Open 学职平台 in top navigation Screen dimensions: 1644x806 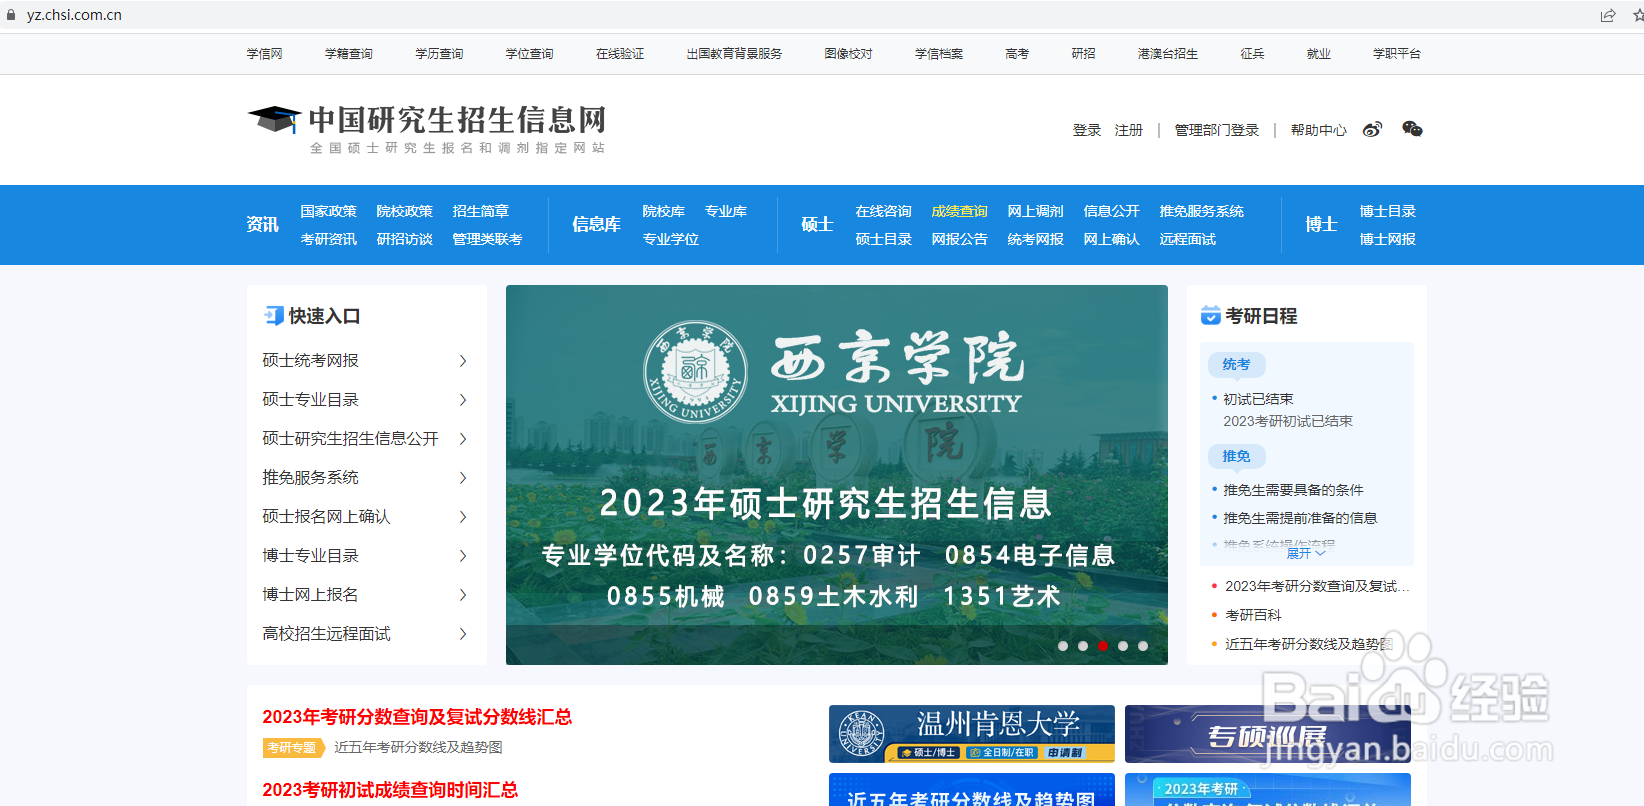coord(1396,54)
